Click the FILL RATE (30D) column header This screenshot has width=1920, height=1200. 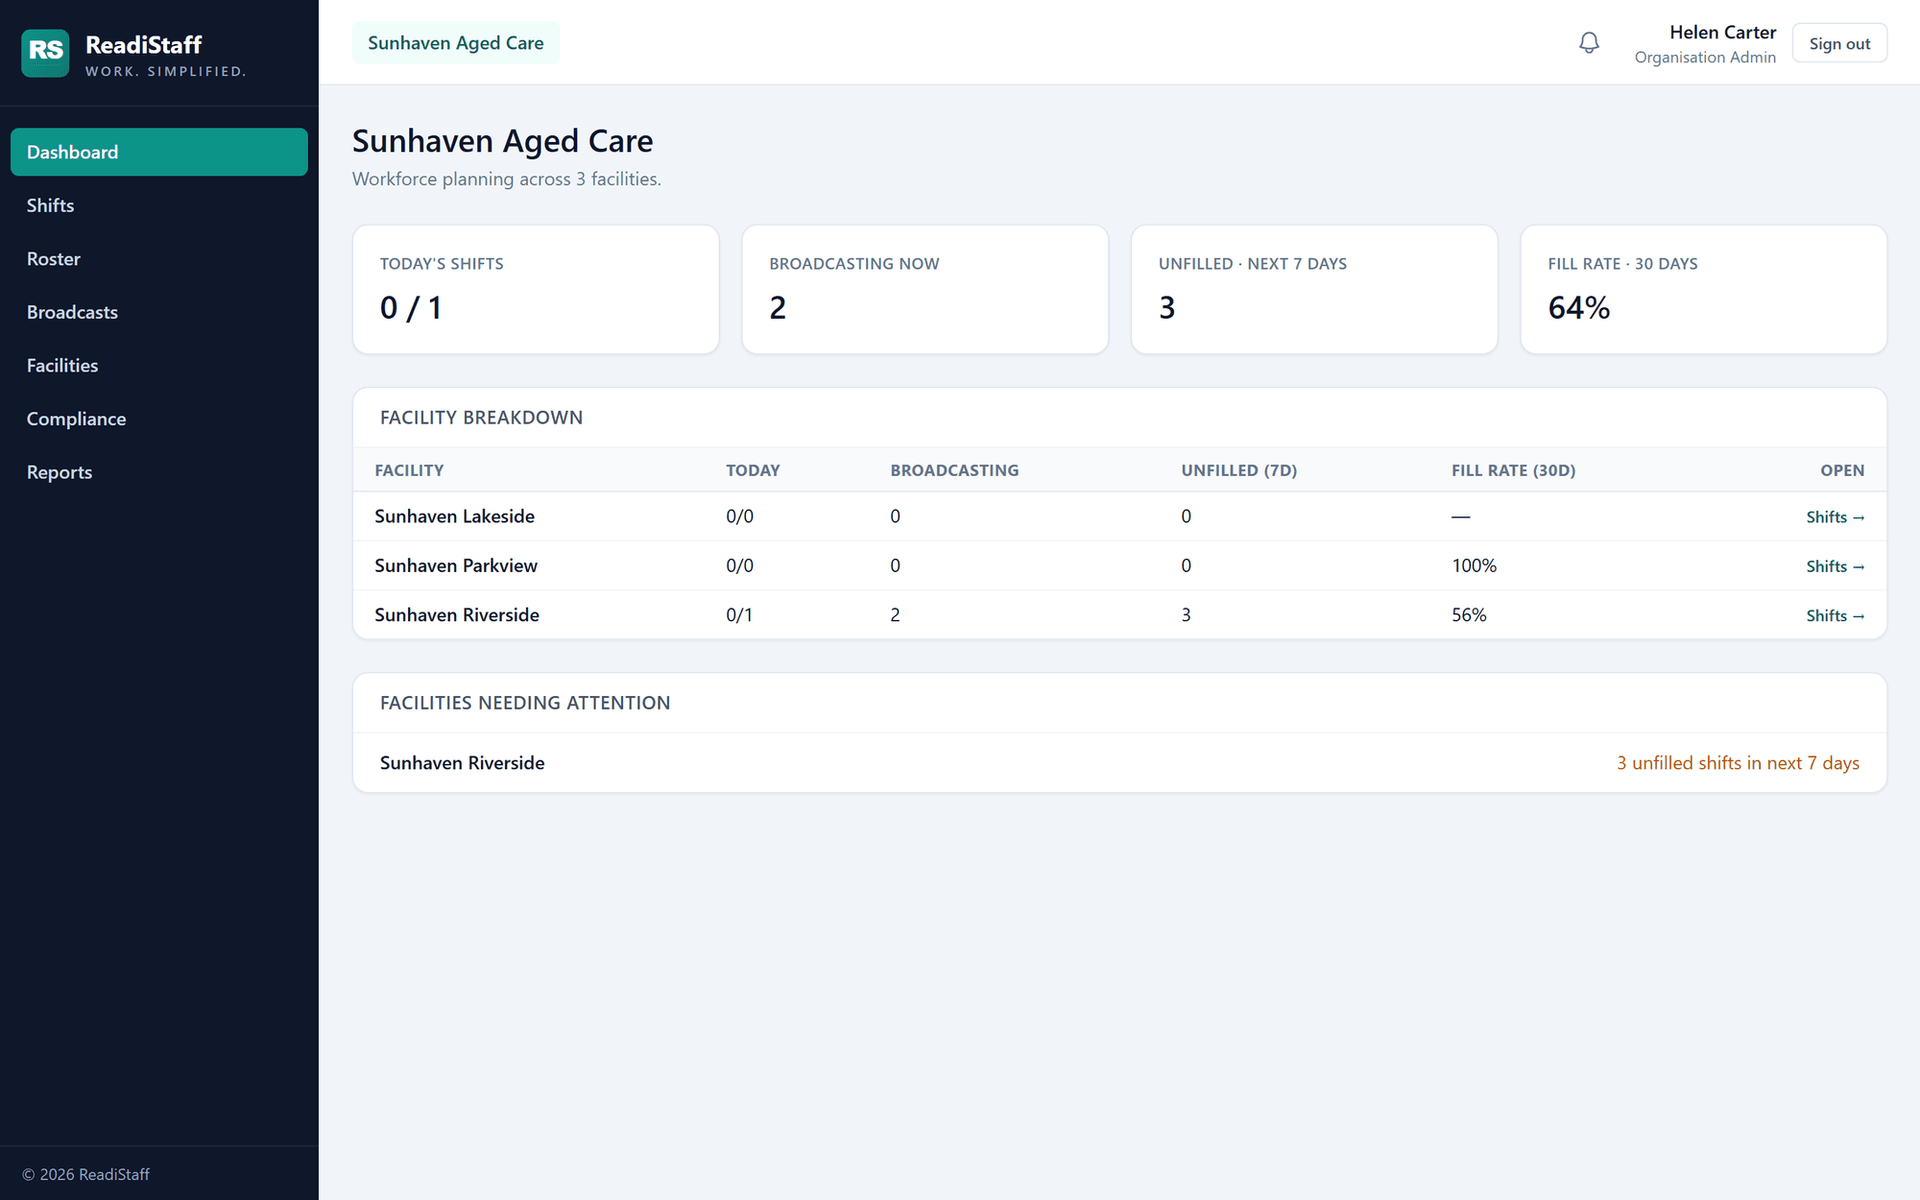coord(1513,470)
